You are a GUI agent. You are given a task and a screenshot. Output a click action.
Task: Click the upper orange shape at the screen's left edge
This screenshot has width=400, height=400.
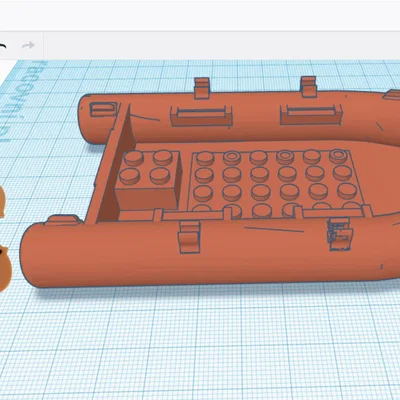2,202
